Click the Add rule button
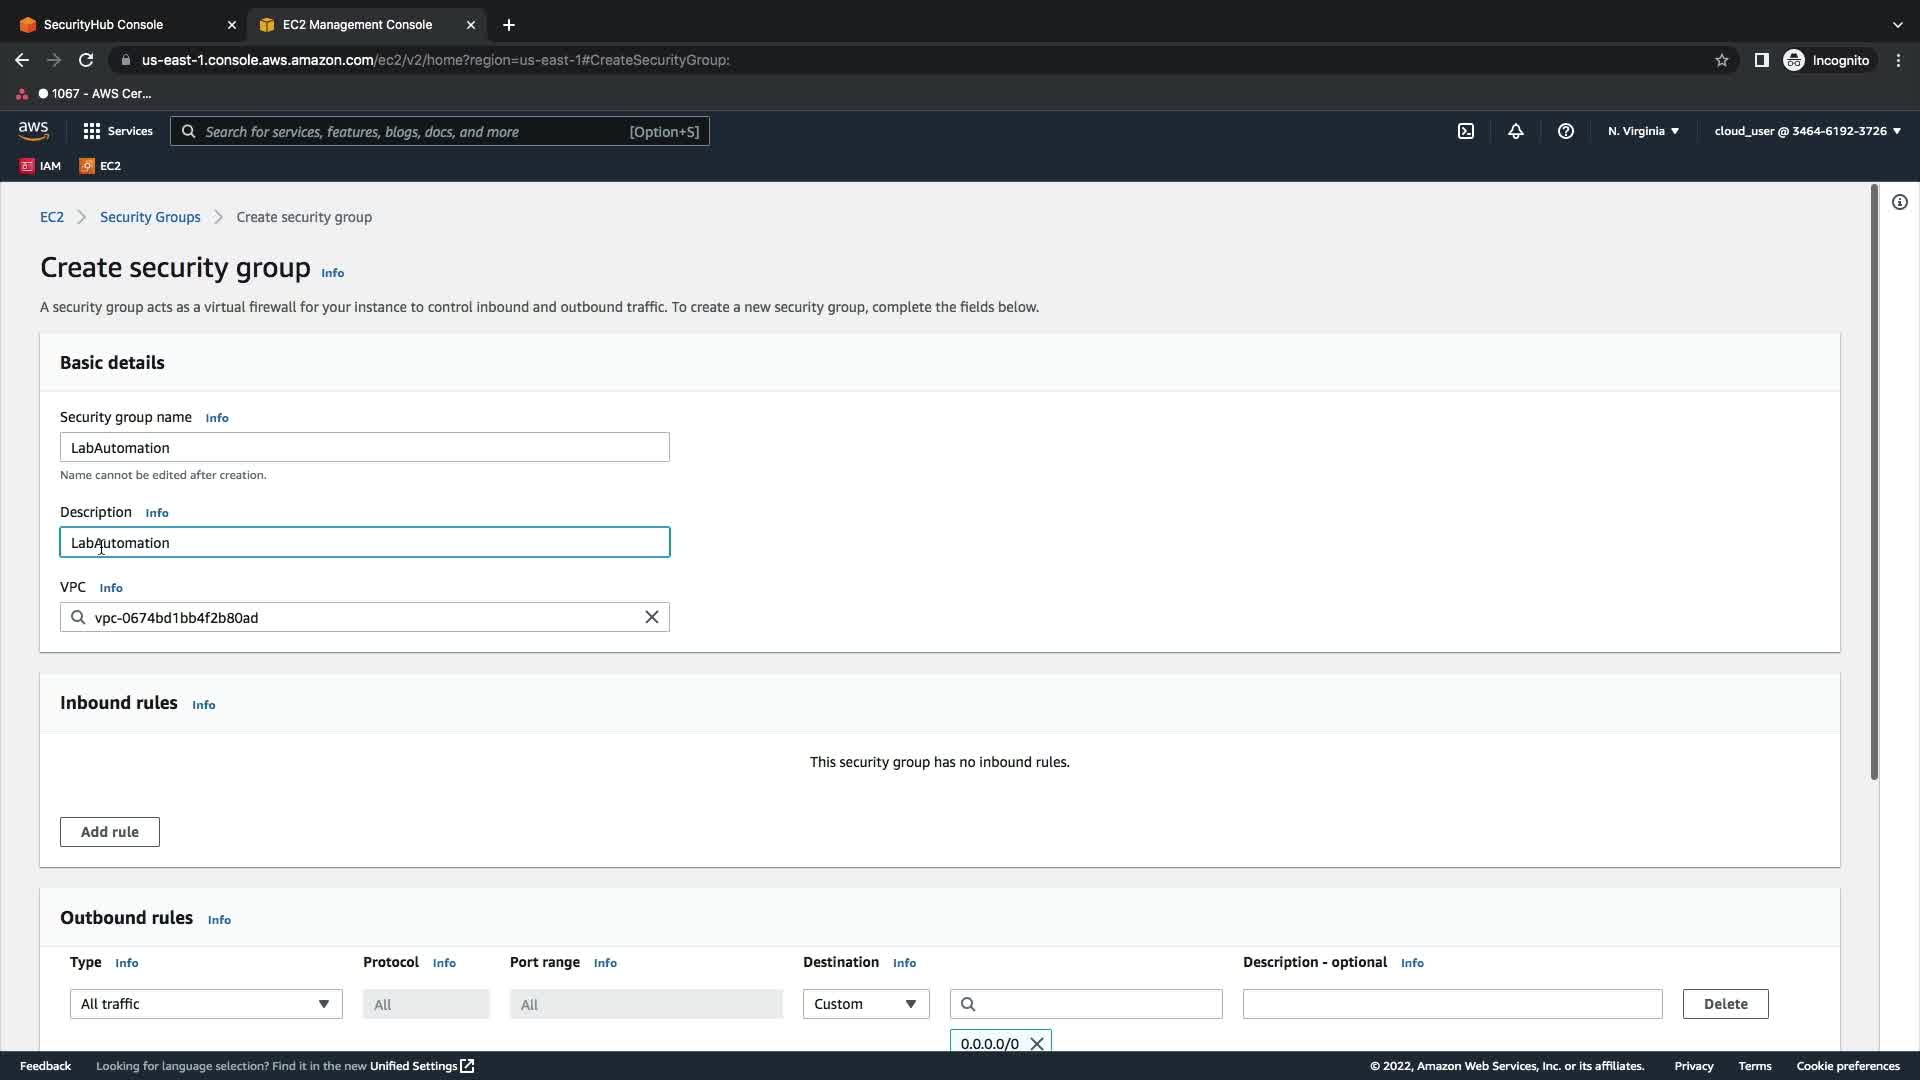Screen dimensions: 1920x1080 [x=110, y=832]
